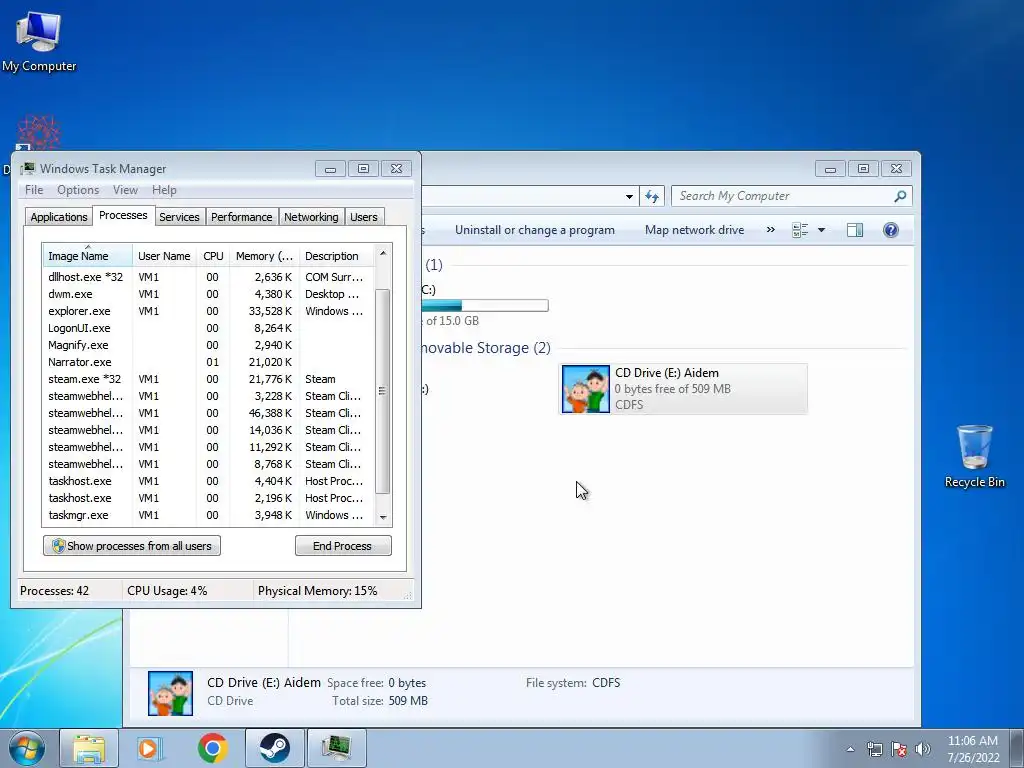Toggle the Explorer preview pane icon

point(854,230)
